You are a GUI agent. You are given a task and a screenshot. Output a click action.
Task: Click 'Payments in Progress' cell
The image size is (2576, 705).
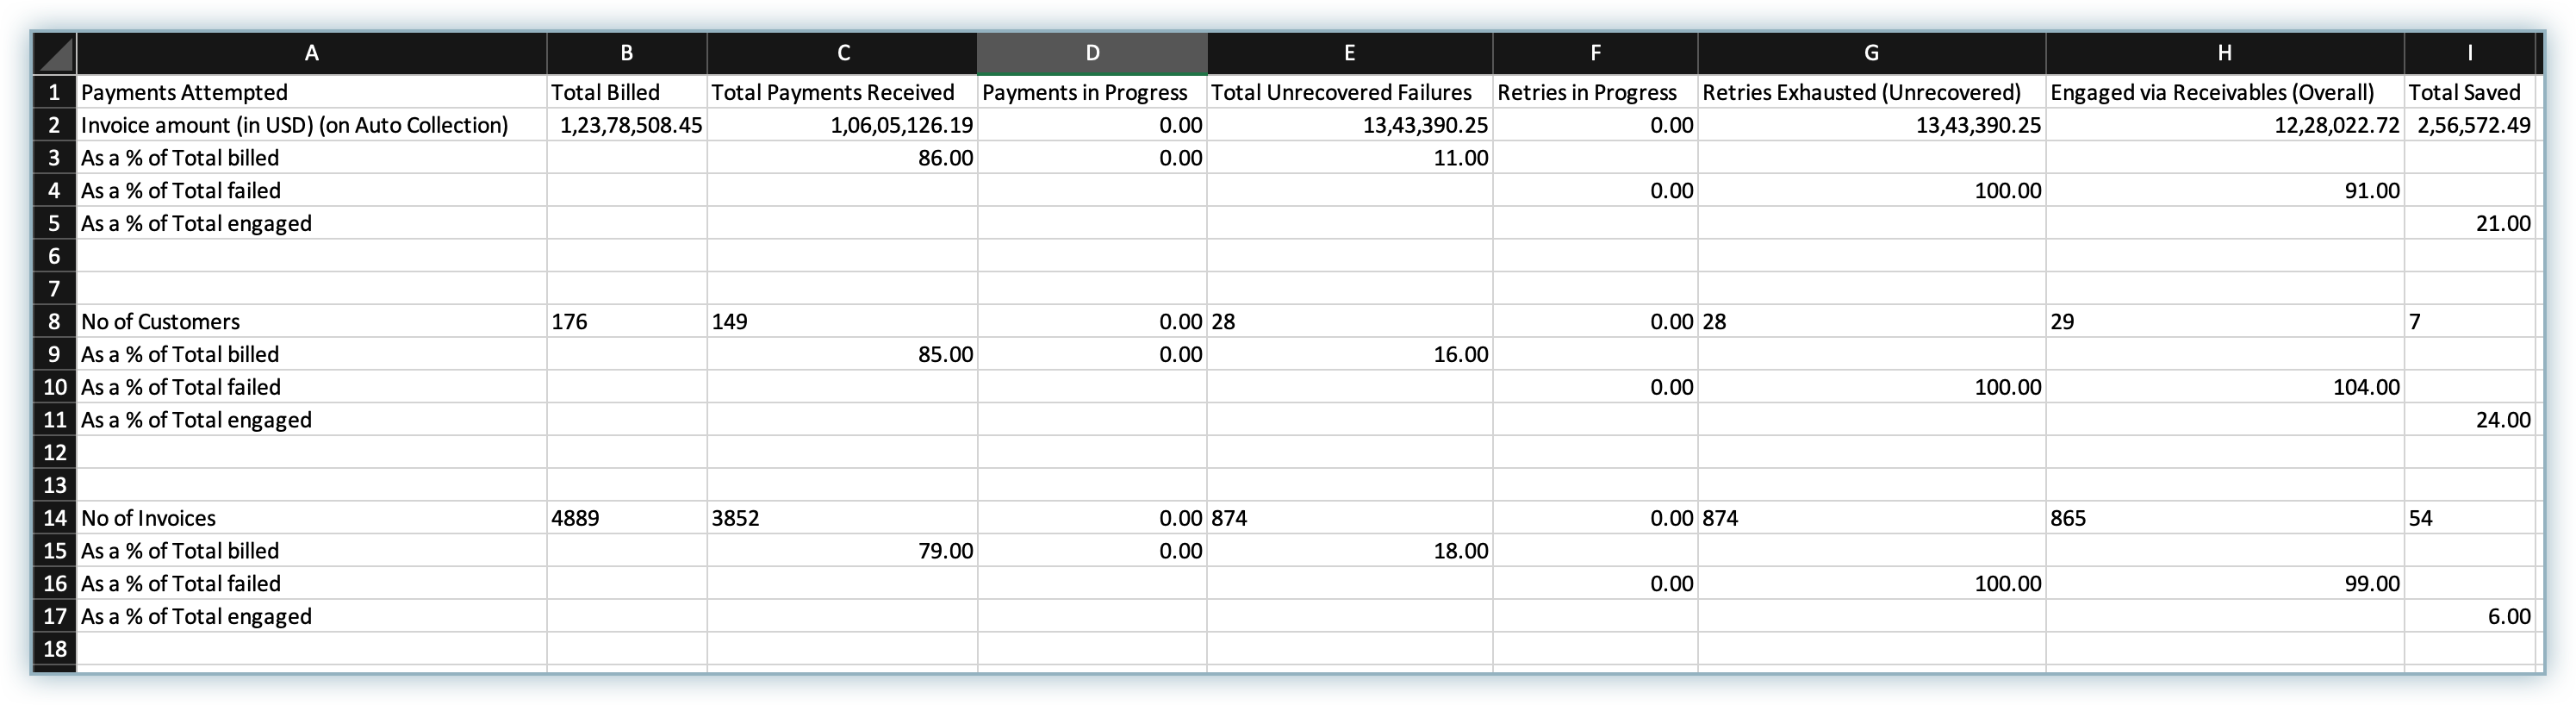pyautogui.click(x=1093, y=92)
